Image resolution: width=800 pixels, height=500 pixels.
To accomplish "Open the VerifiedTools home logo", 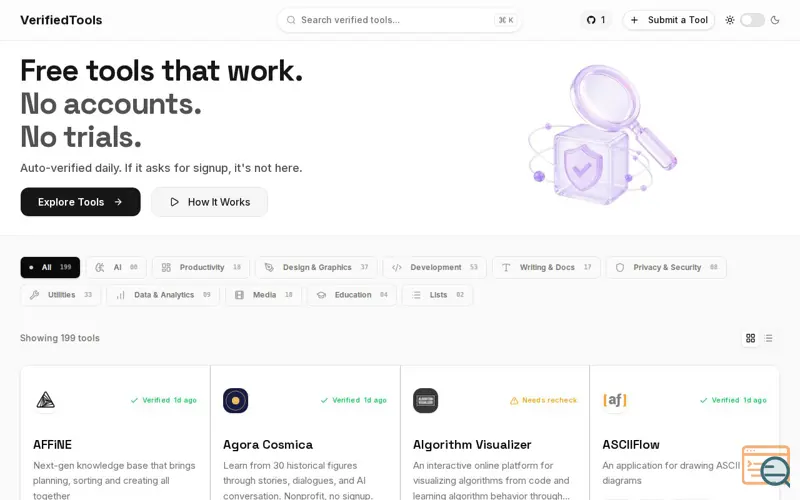I will [61, 20].
